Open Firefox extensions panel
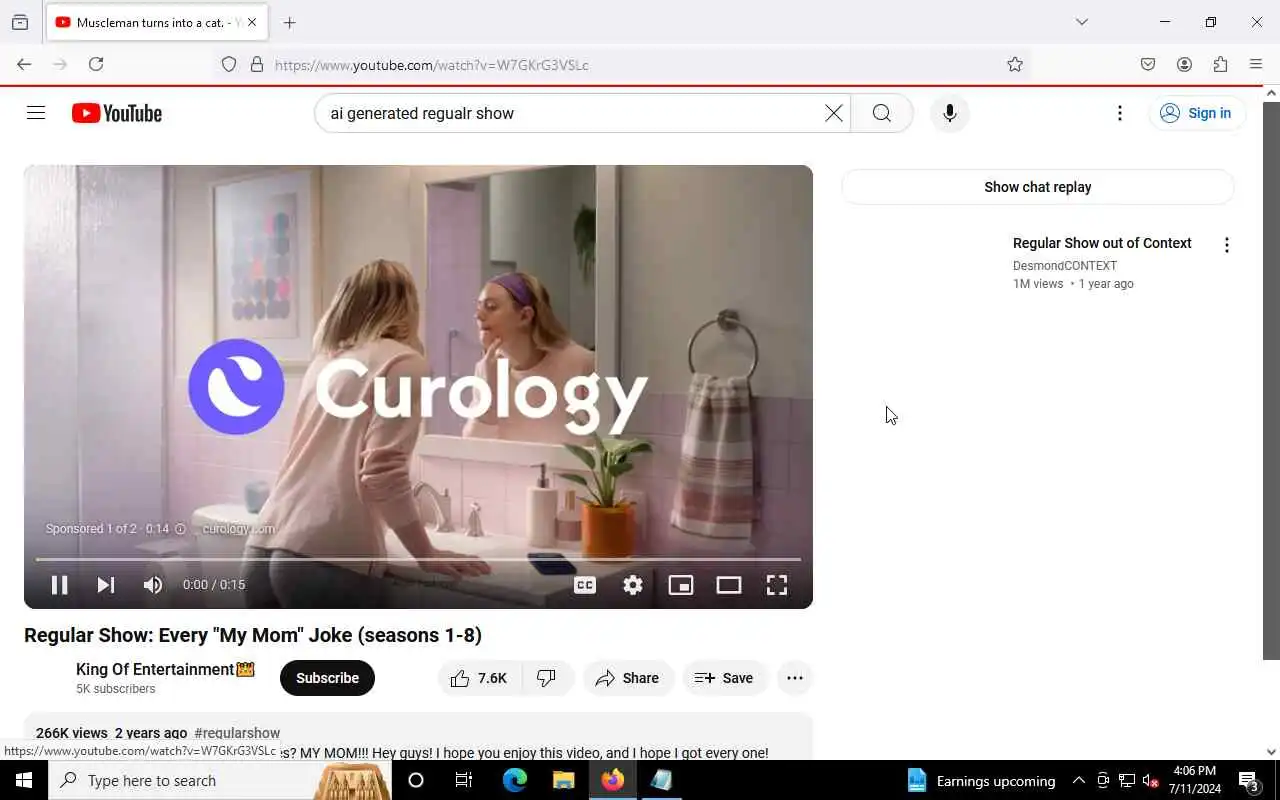The height and width of the screenshot is (800, 1280). pyautogui.click(x=1220, y=64)
